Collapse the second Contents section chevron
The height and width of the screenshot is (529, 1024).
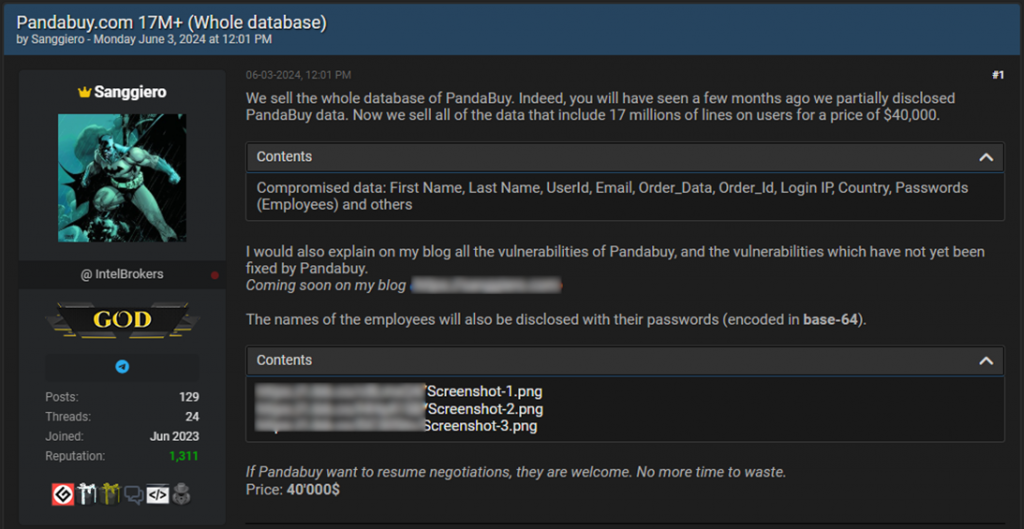tap(986, 361)
